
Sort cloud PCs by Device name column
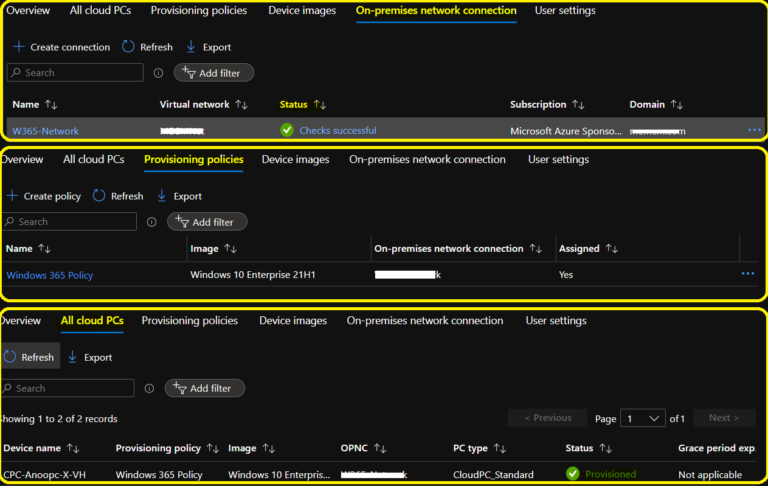[x=73, y=448]
